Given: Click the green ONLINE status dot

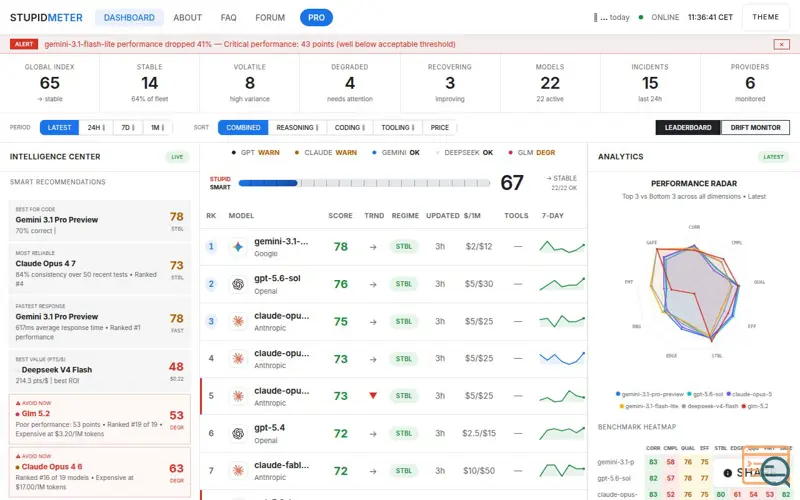Looking at the screenshot, I should (x=641, y=17).
